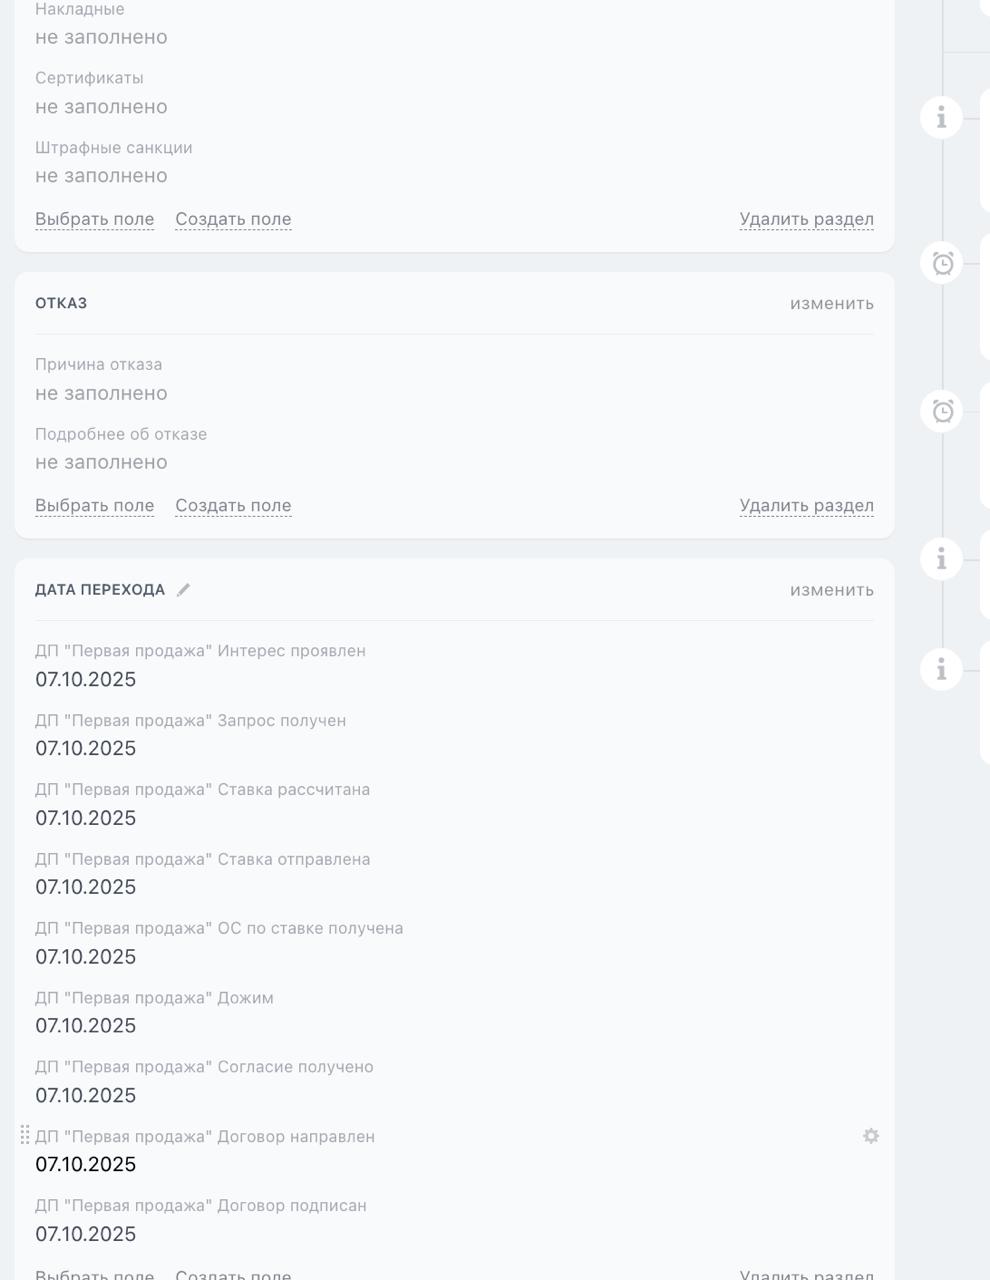
Task: Click изменить in the ОТКАЗ section
Action: coord(831,303)
